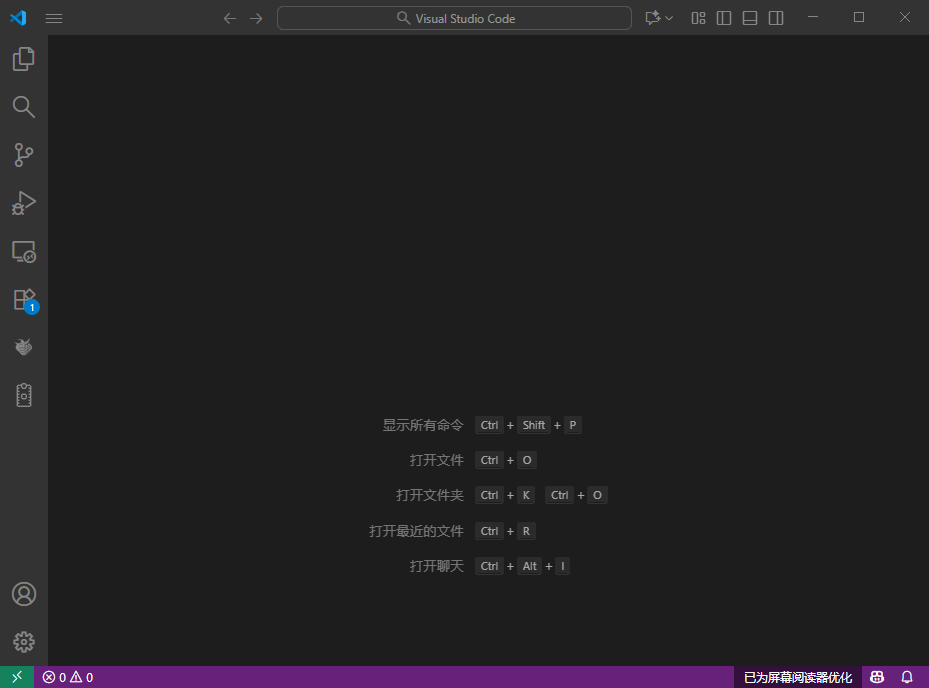Click the remote connection indicator in the status bar
929x688 pixels.
(x=15, y=676)
